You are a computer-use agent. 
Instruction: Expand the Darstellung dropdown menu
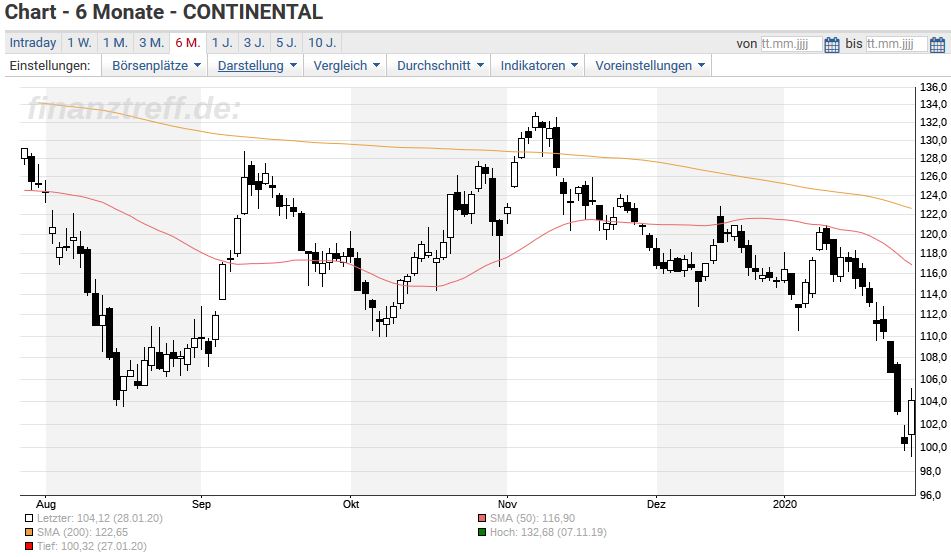pos(257,66)
